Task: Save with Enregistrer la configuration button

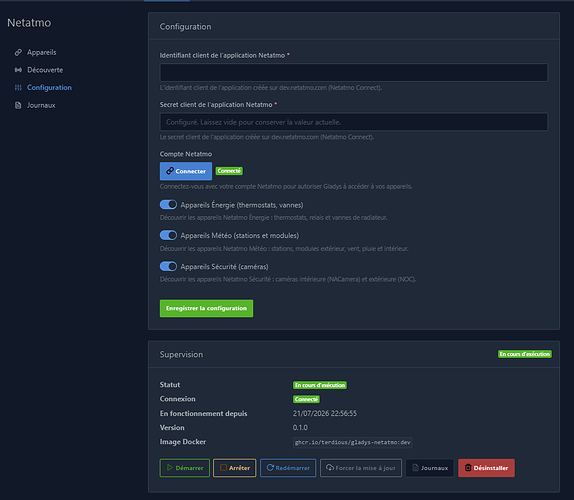Action: 206,308
